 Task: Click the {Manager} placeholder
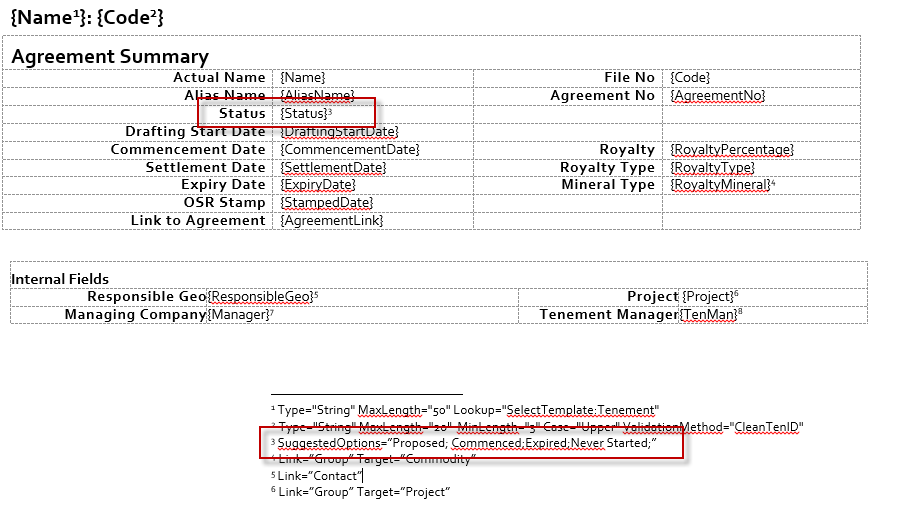(x=238, y=315)
